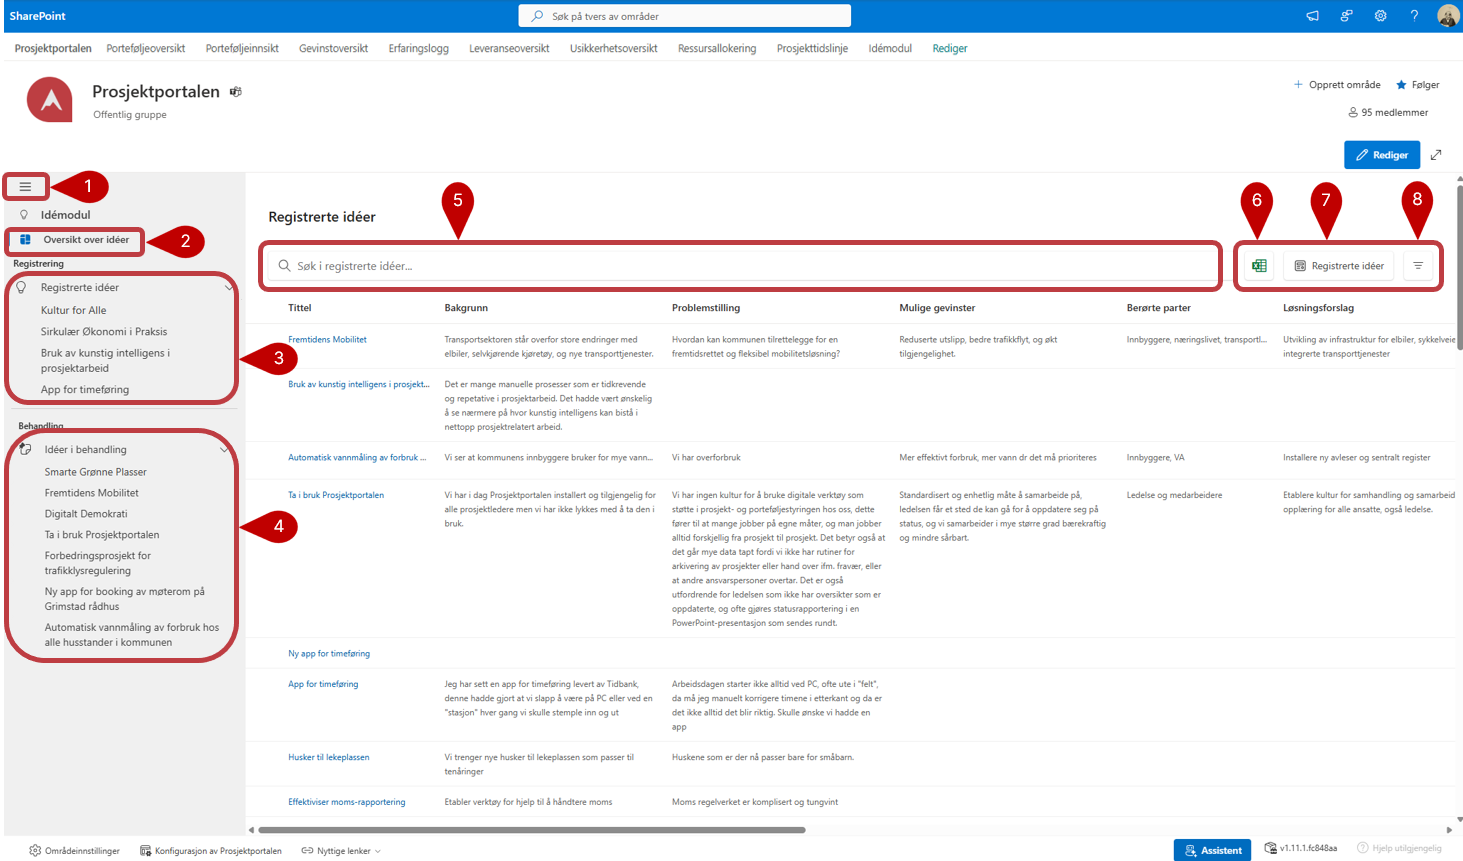Click the settings gear in top bar
1463x861 pixels.
pyautogui.click(x=1380, y=16)
